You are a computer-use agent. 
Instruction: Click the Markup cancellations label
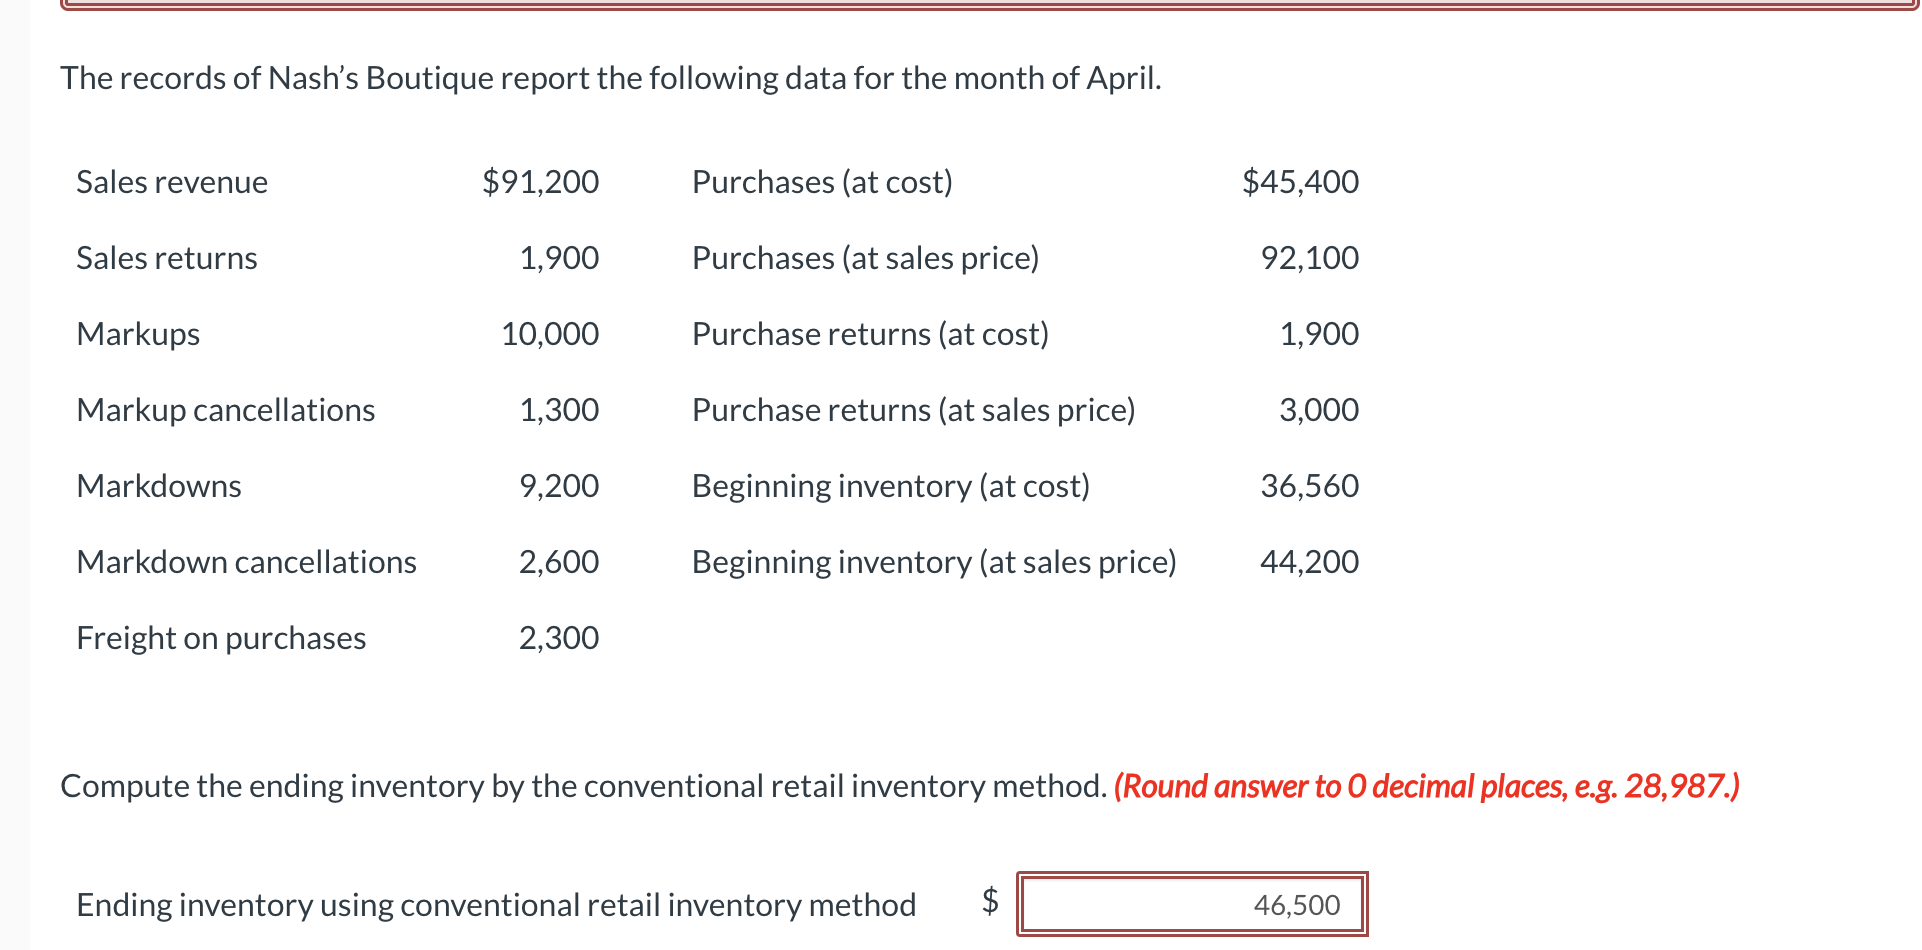click(225, 409)
